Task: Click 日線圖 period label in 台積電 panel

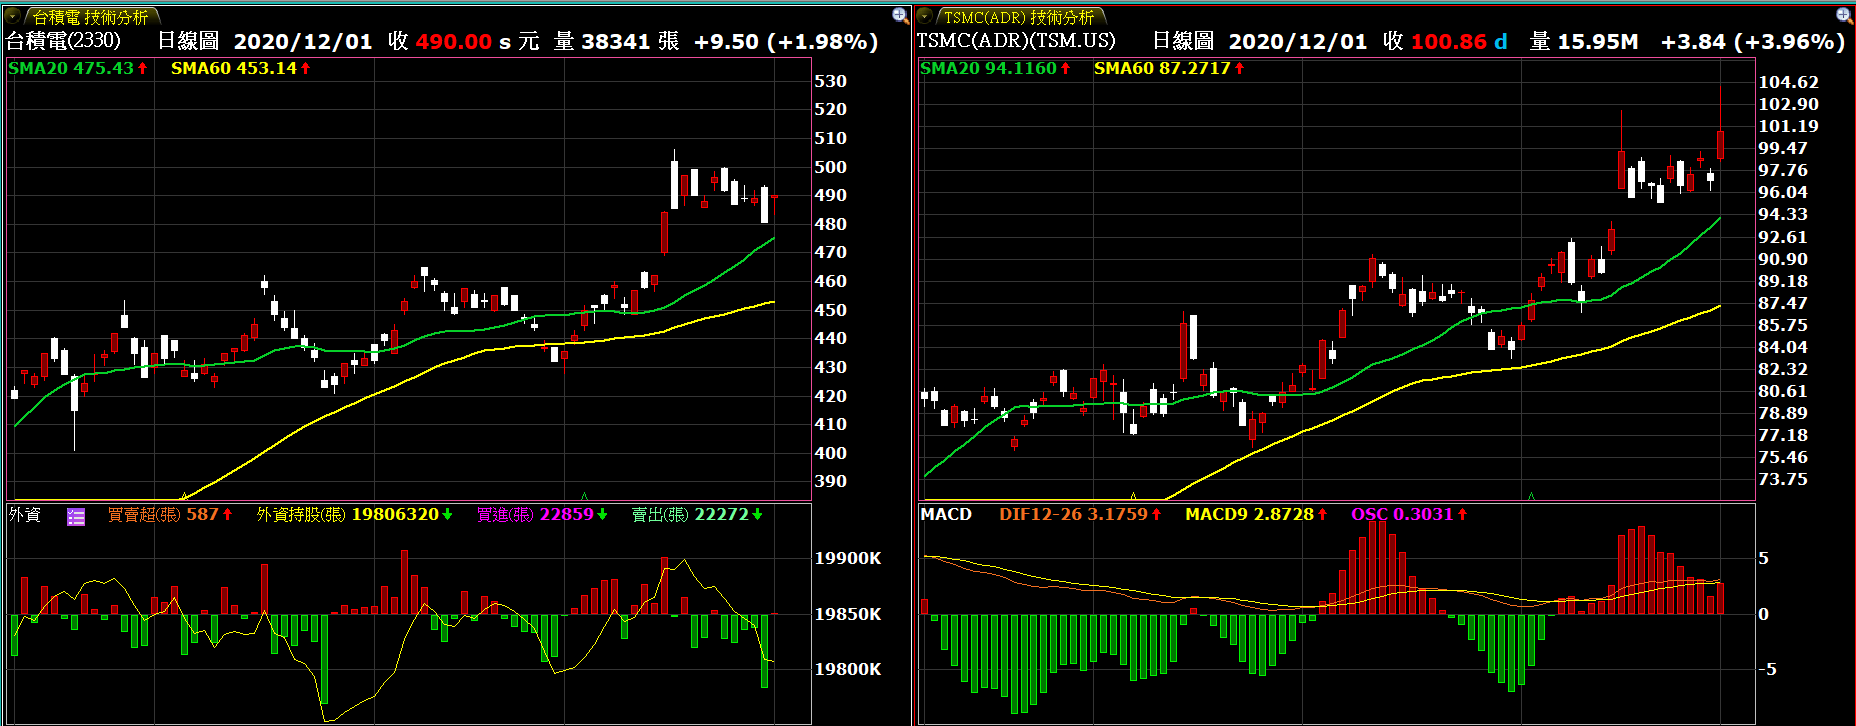Action: point(188,41)
